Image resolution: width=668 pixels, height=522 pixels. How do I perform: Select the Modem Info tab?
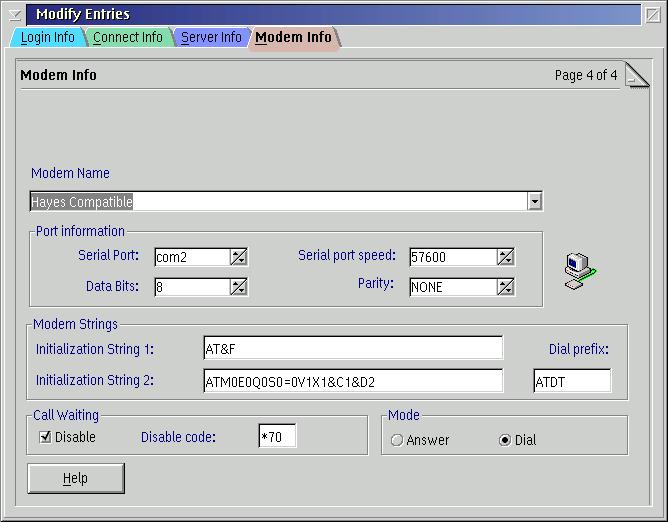(294, 37)
